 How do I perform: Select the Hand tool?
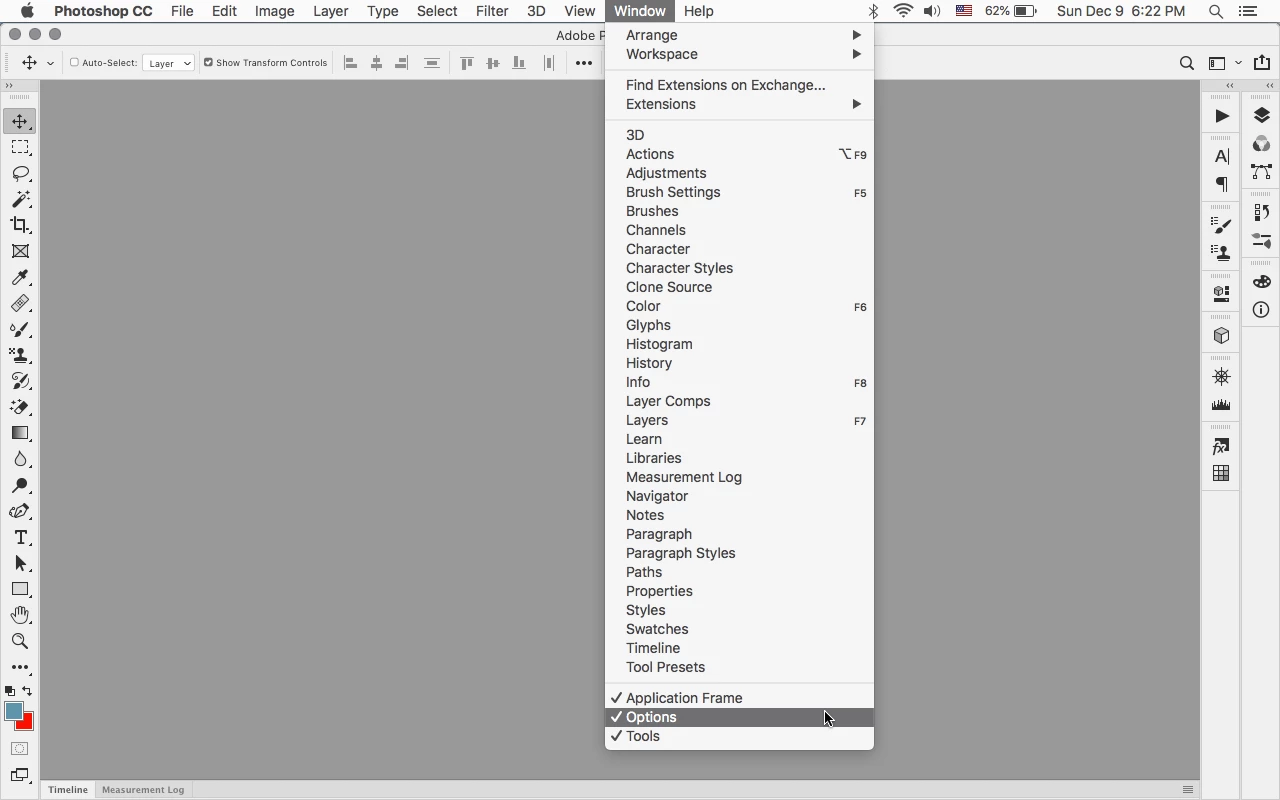20,615
